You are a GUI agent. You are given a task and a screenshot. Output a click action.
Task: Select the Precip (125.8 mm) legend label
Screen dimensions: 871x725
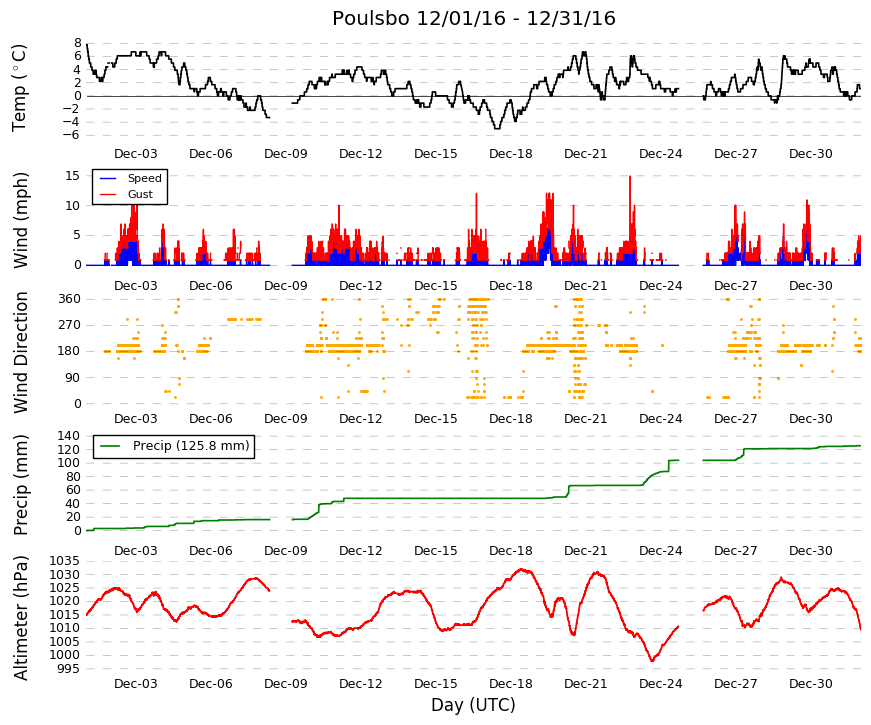191,446
